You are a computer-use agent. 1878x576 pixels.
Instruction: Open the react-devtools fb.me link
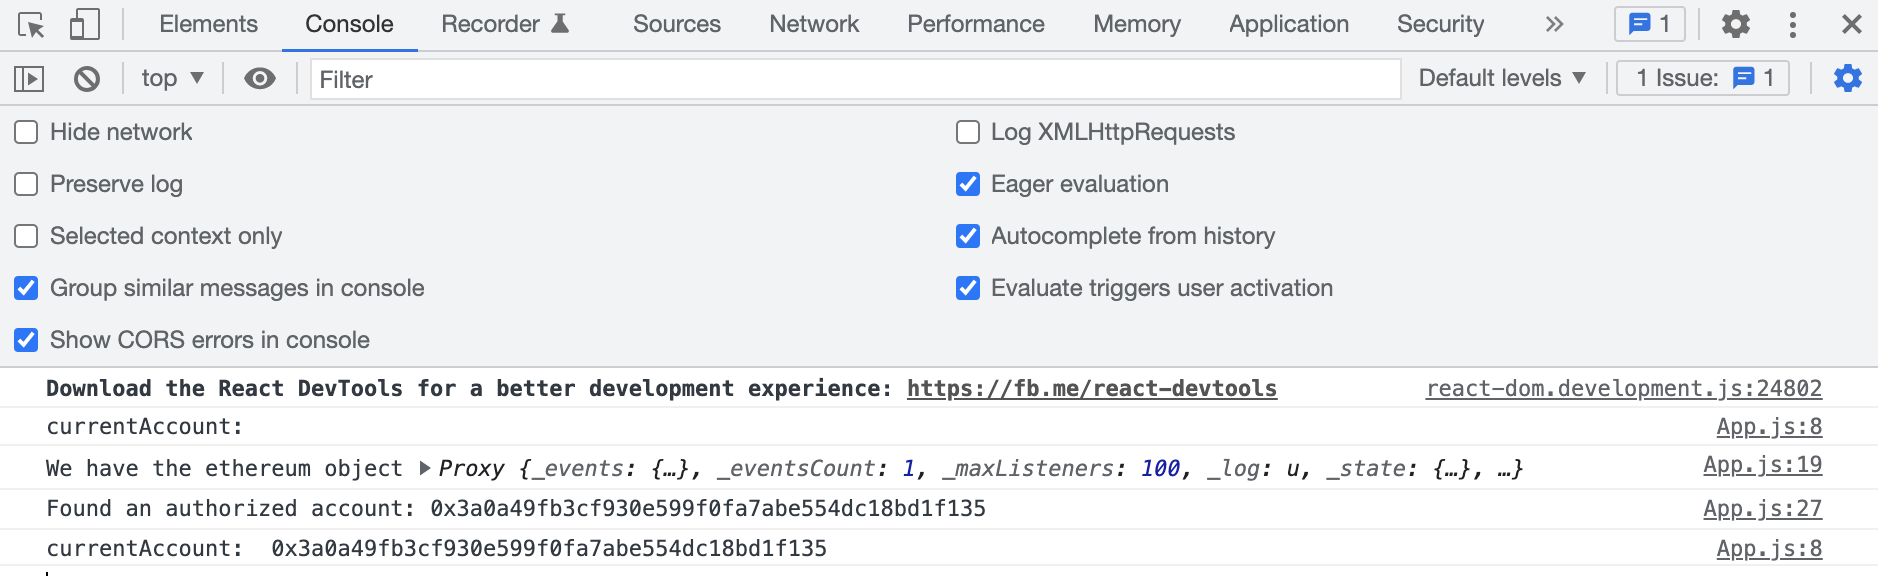[x=1092, y=388]
